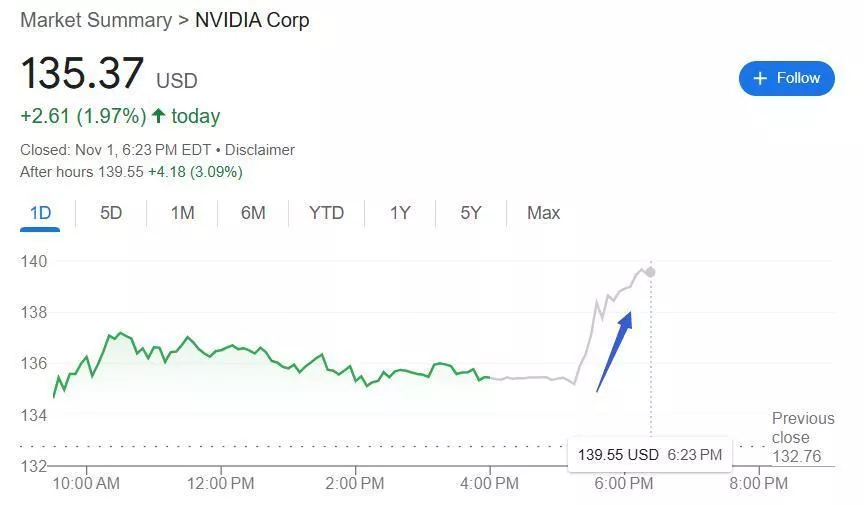Viewport: 864px width, 505px height.
Task: Select the YTD range tab
Action: [x=326, y=213]
